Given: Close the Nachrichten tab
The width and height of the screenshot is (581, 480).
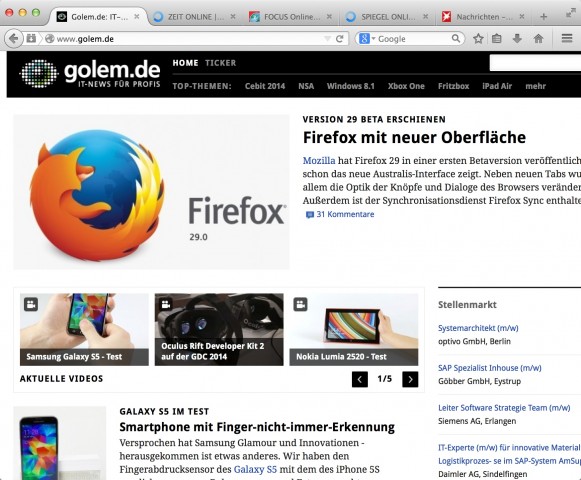Looking at the screenshot, I should 521,17.
